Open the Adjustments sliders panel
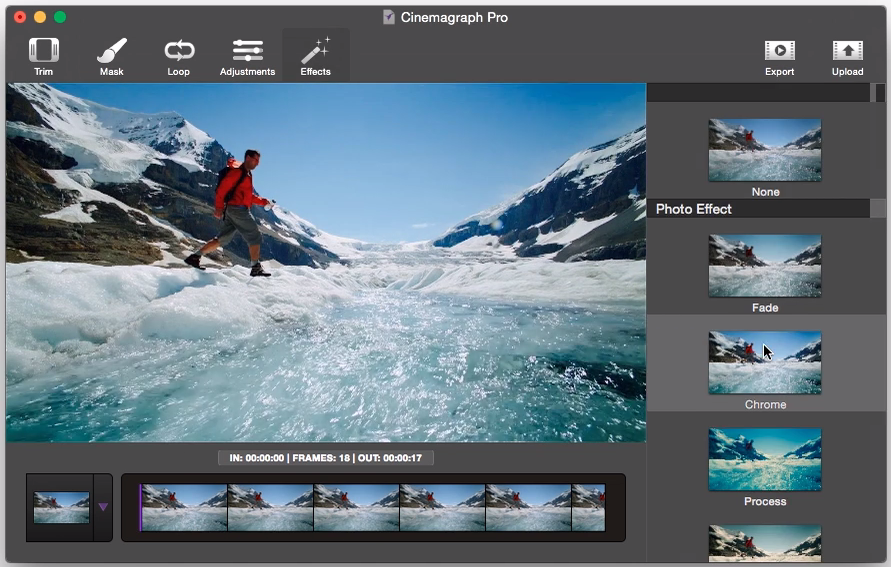The height and width of the screenshot is (567, 891). tap(247, 56)
